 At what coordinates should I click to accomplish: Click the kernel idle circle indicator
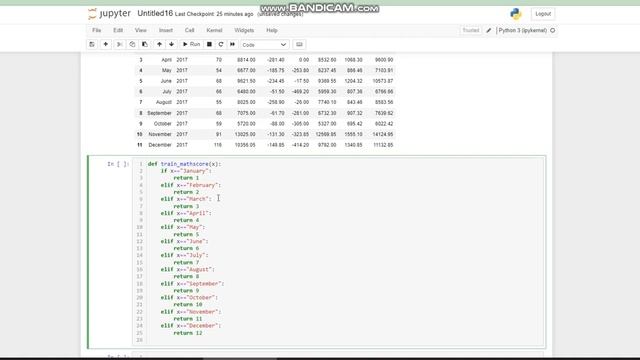pyautogui.click(x=553, y=31)
